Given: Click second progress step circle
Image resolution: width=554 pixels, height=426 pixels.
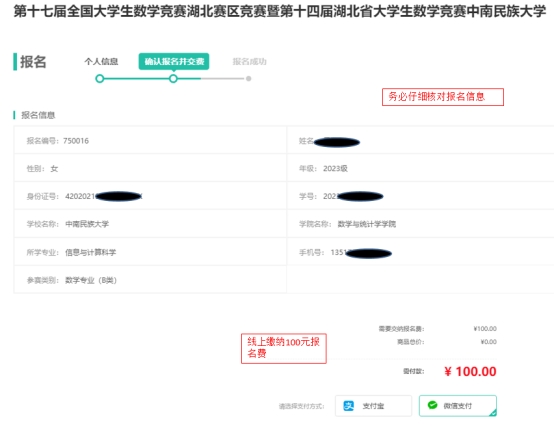Looking at the screenshot, I should coord(173,78).
